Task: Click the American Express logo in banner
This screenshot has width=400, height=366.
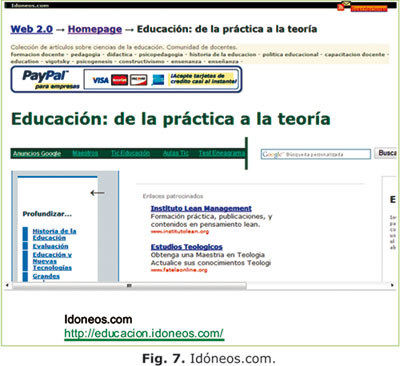Action: (158, 80)
